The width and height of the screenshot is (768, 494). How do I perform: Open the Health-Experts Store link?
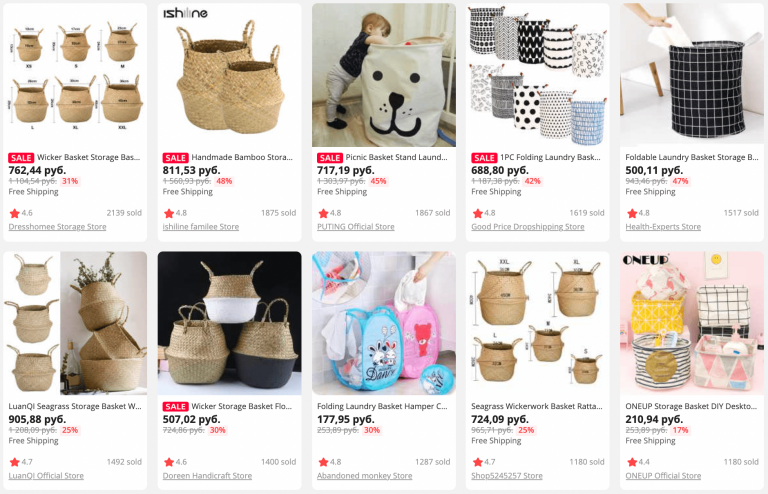663,227
